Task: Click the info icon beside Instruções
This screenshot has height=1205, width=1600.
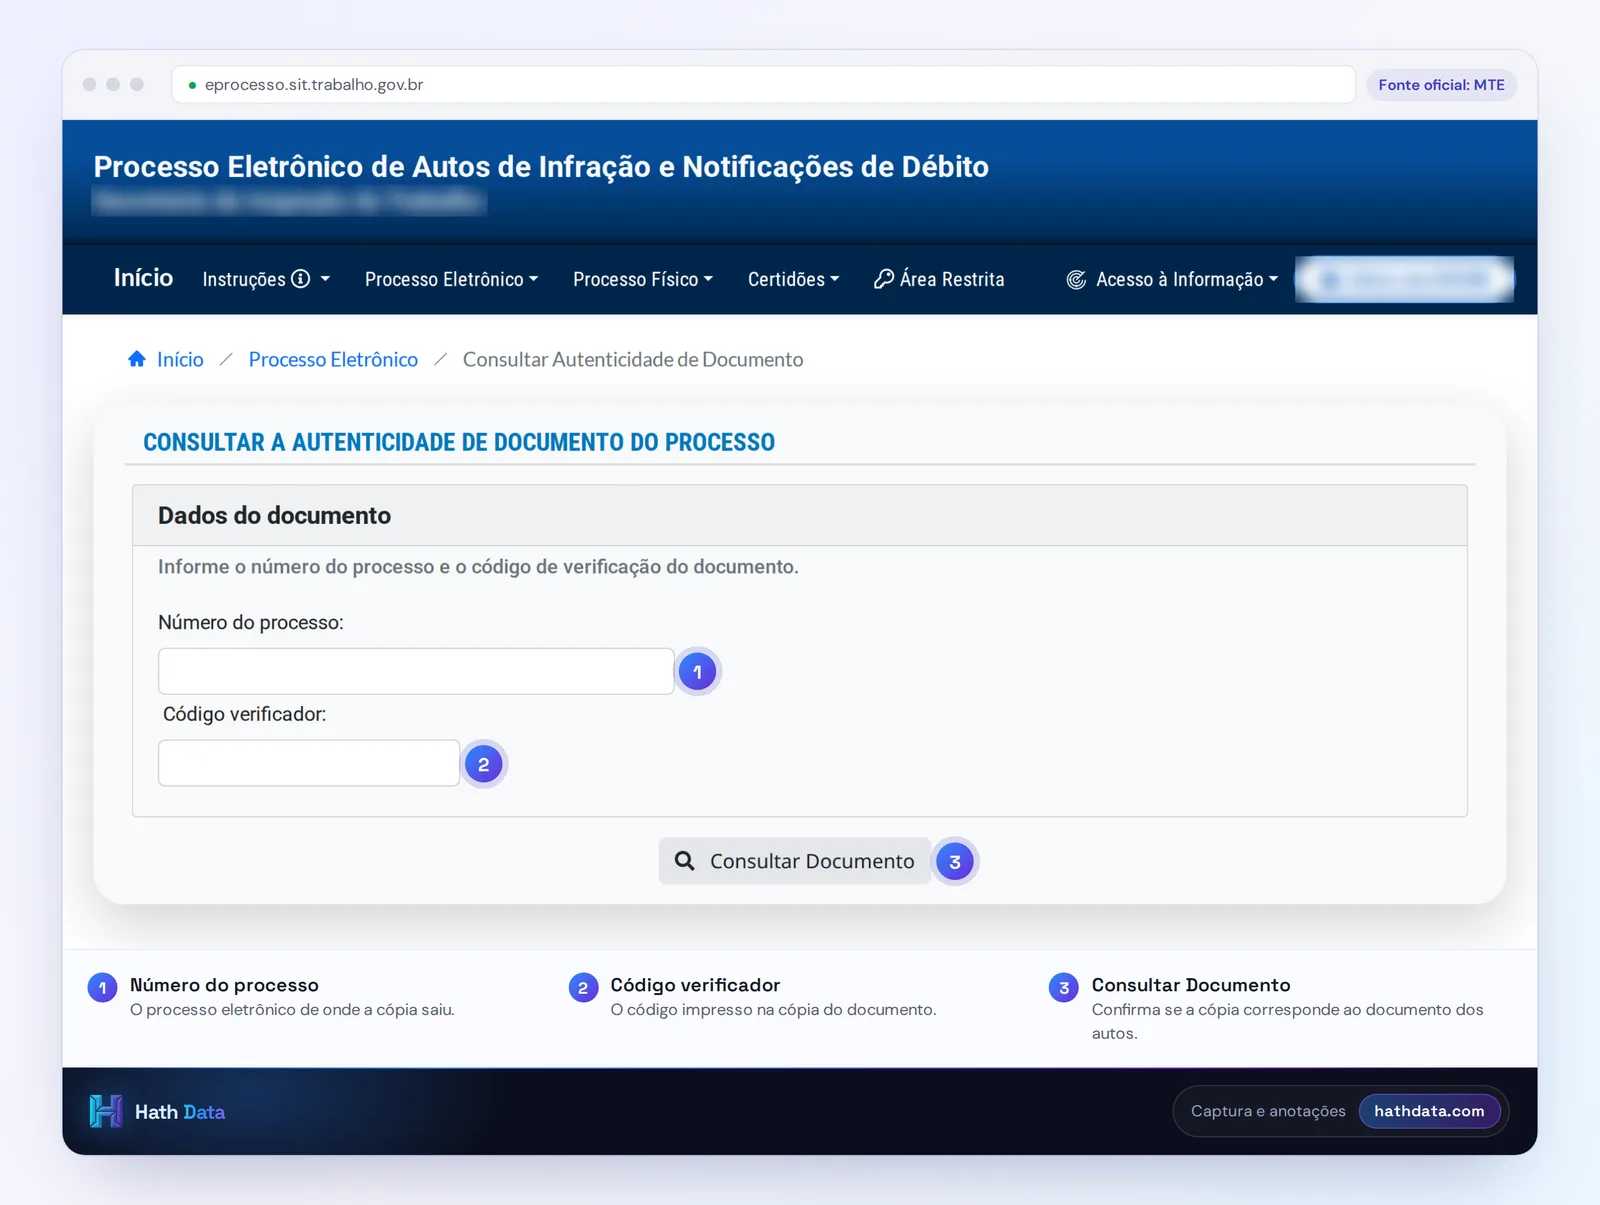Action: (x=300, y=279)
